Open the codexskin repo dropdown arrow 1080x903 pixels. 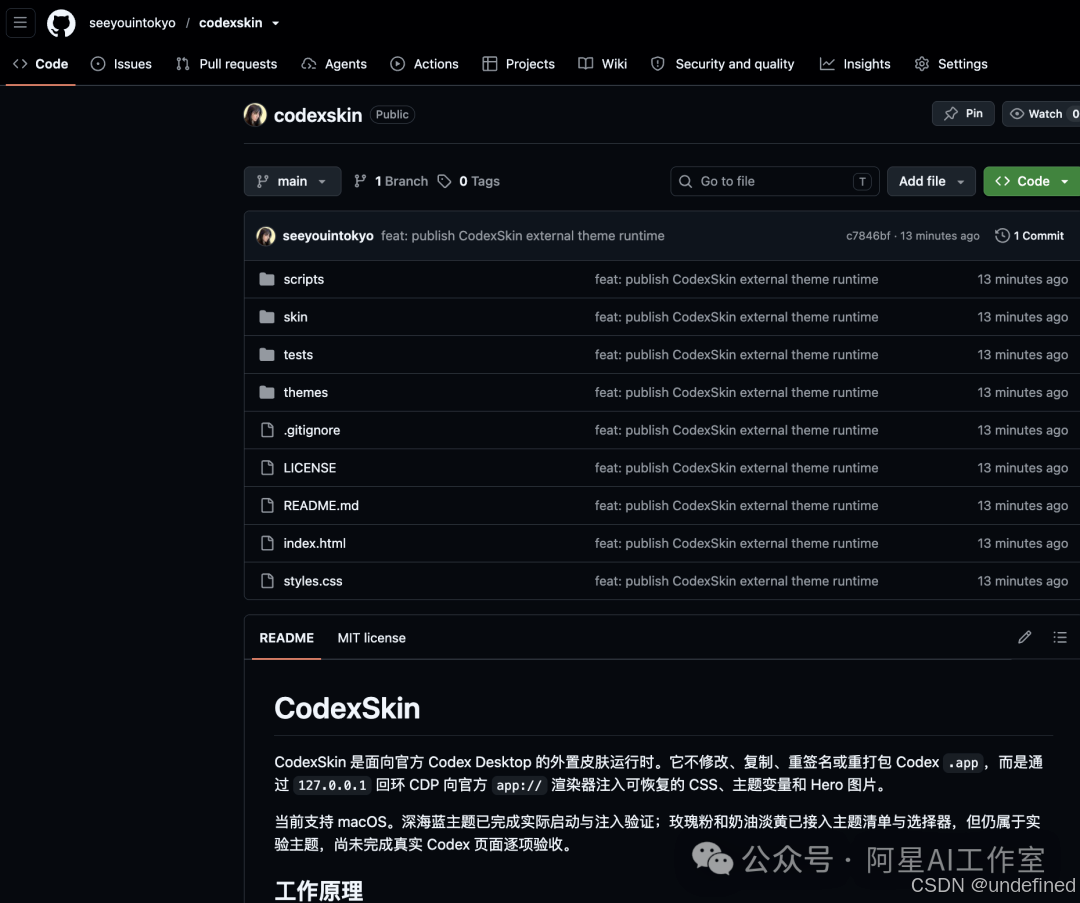click(x=276, y=23)
